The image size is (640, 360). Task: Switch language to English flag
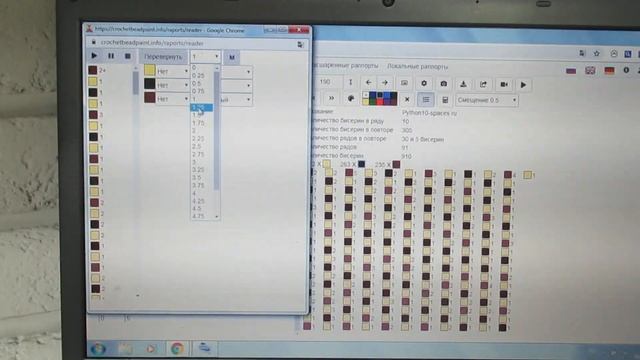tap(590, 71)
